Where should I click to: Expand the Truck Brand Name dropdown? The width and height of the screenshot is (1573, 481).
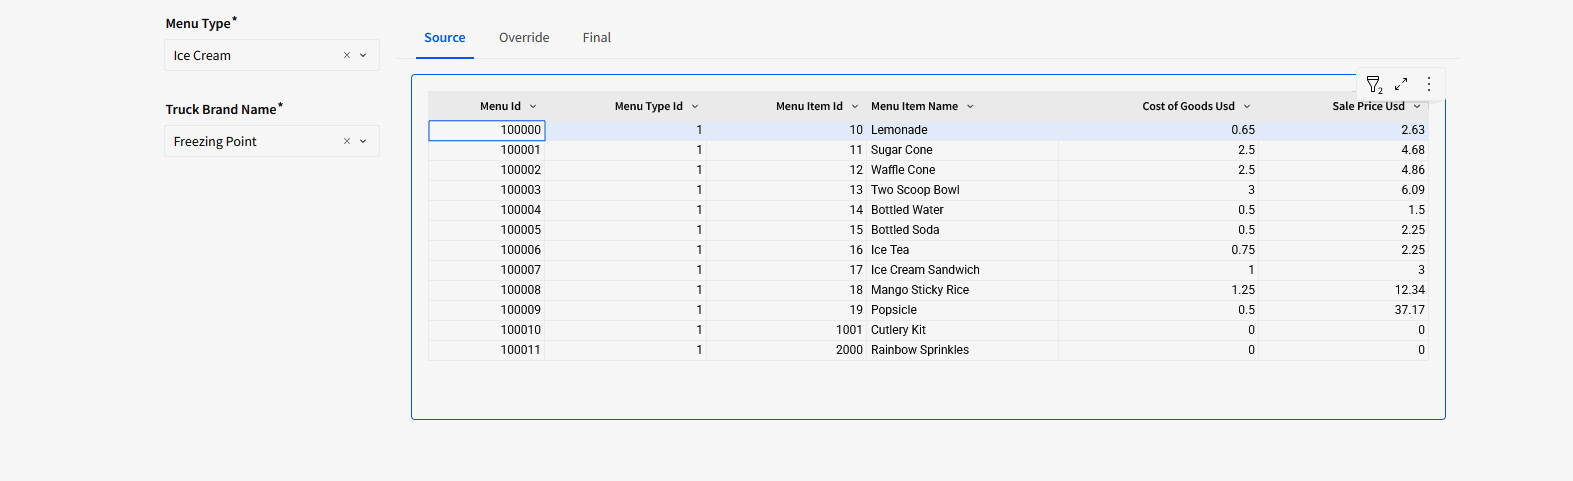coord(363,142)
